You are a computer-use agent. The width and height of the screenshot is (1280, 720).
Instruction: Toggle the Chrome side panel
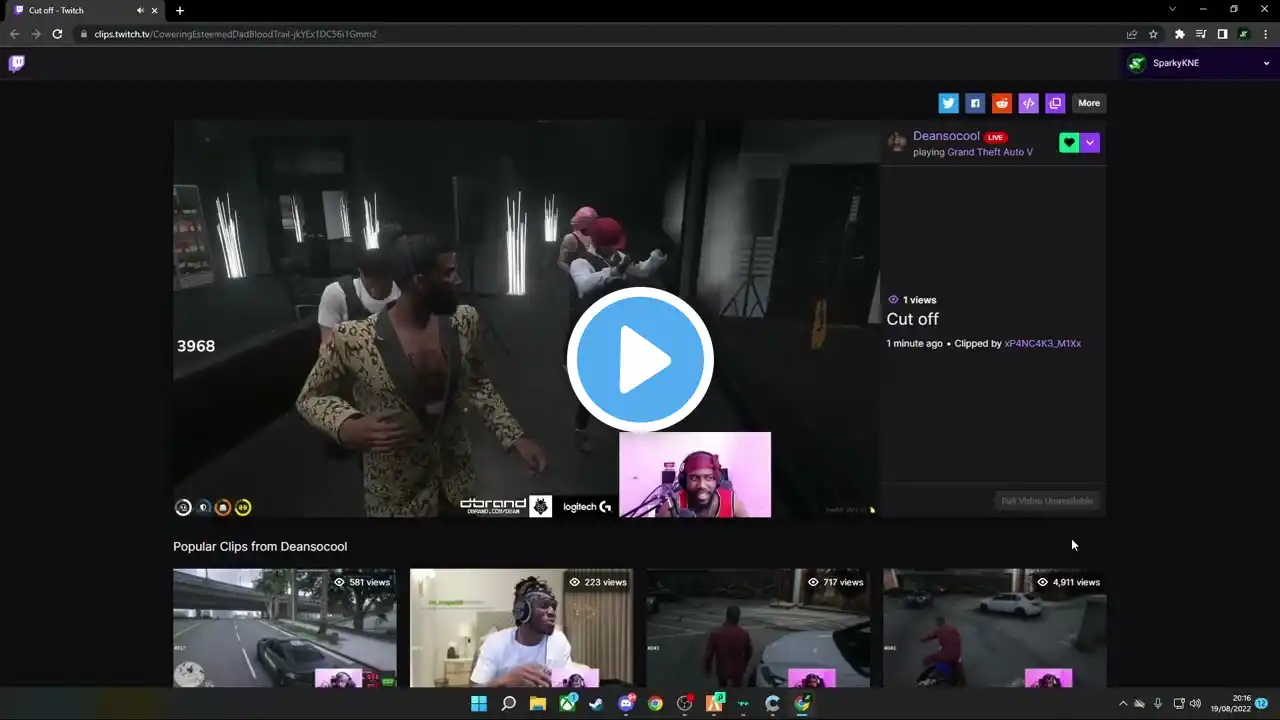click(1222, 34)
